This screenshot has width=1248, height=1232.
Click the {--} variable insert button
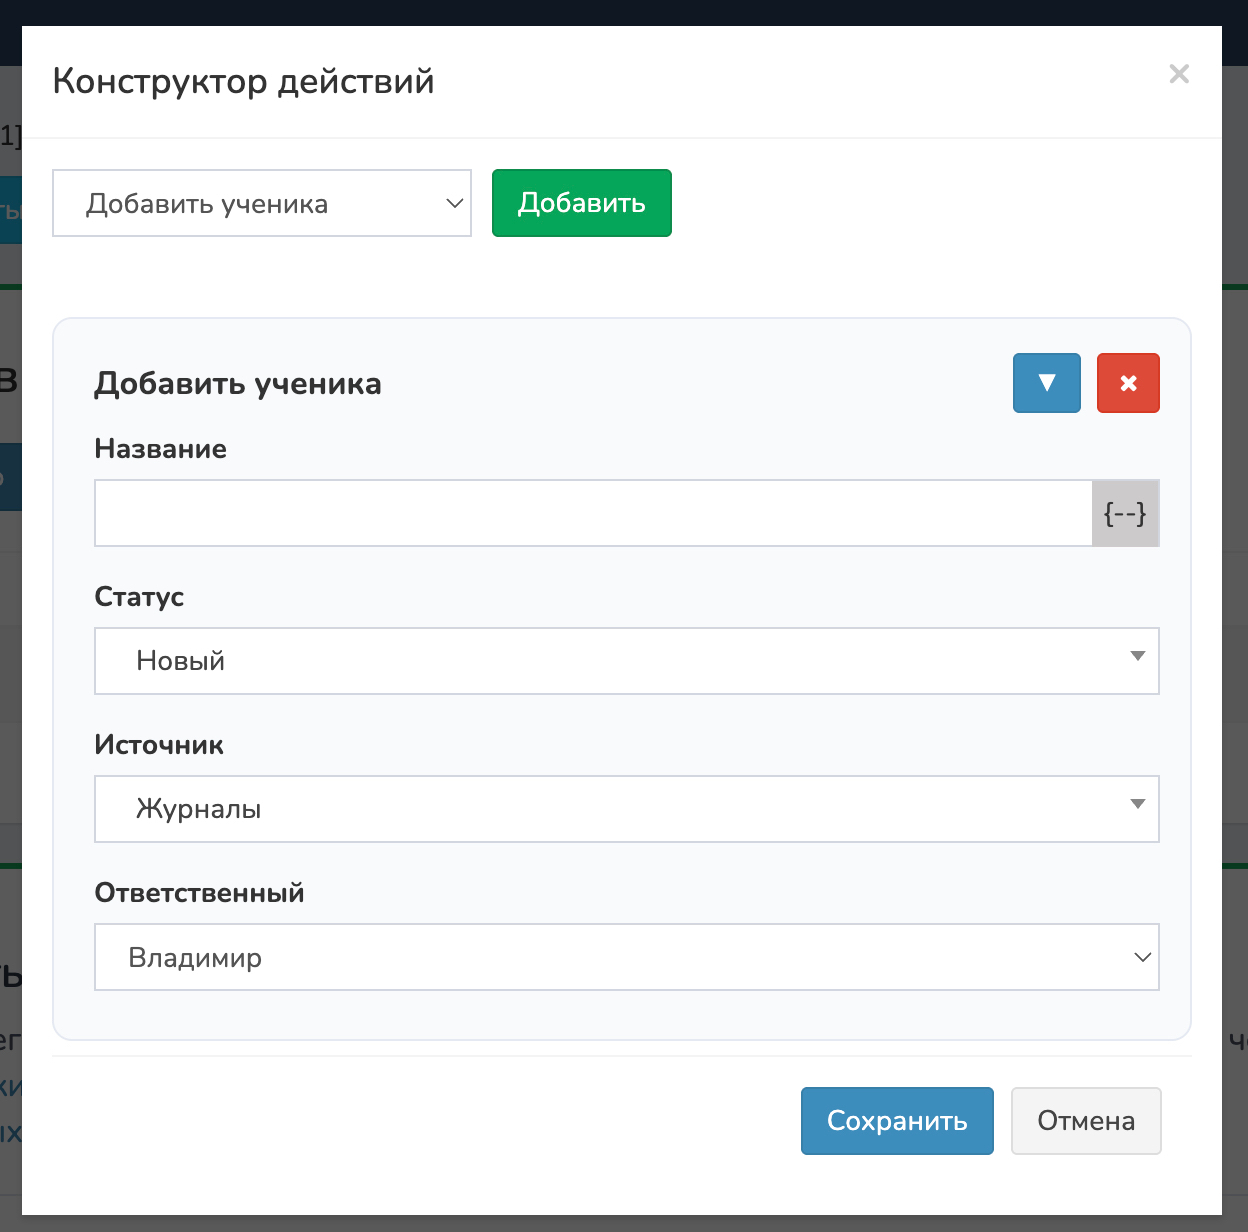tap(1125, 514)
